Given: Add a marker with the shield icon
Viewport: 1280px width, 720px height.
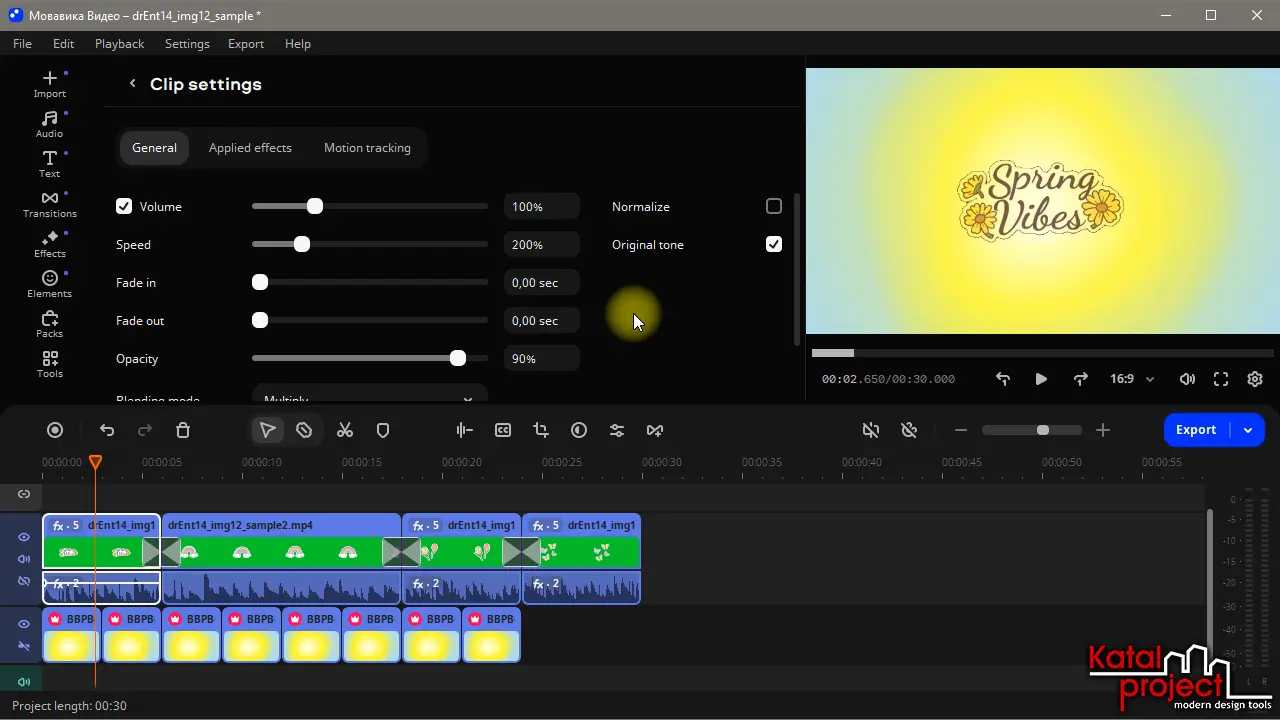Looking at the screenshot, I should click(383, 430).
